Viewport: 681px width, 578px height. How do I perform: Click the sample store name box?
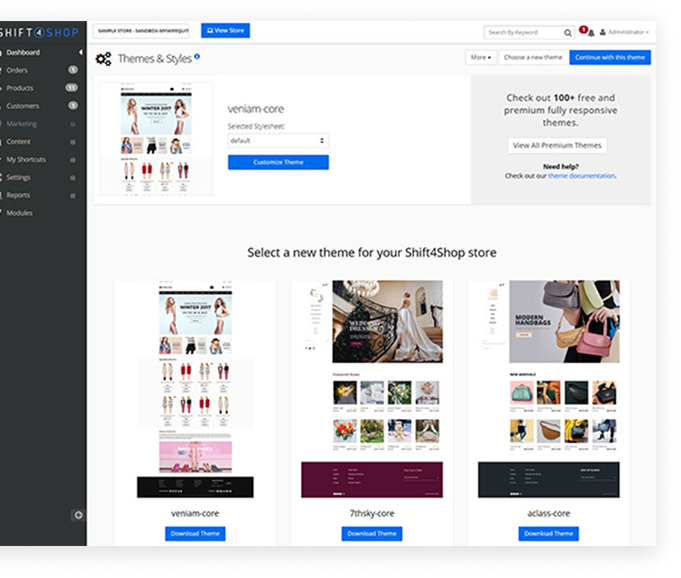tap(141, 31)
